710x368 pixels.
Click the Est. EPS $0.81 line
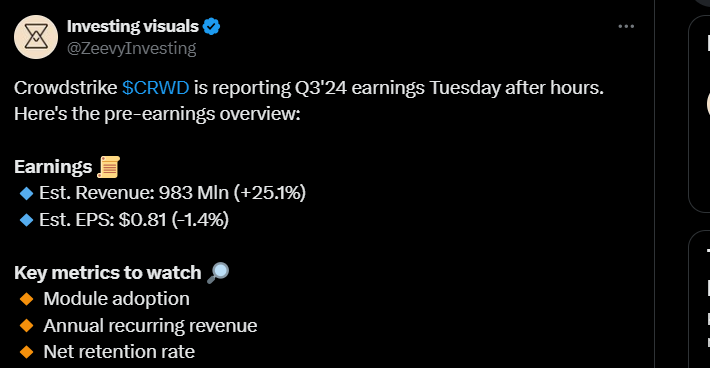pyautogui.click(x=134, y=220)
